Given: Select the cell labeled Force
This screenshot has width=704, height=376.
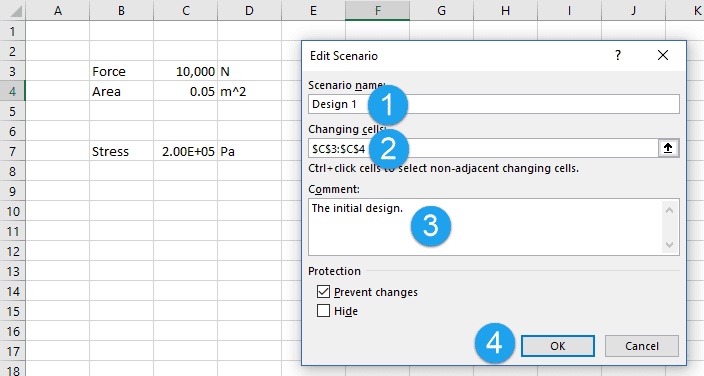Looking at the screenshot, I should (121, 71).
